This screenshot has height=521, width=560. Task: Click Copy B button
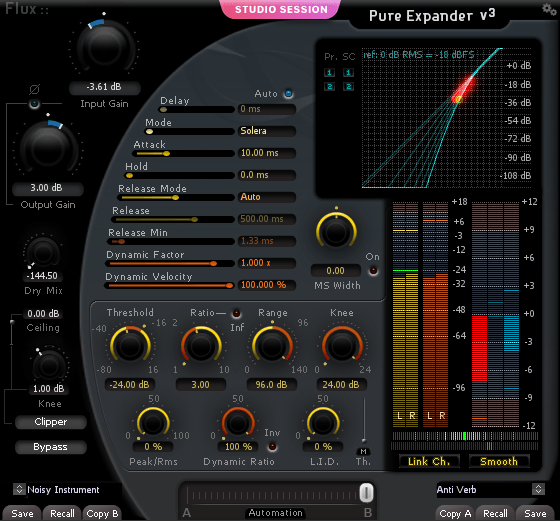click(x=102, y=514)
